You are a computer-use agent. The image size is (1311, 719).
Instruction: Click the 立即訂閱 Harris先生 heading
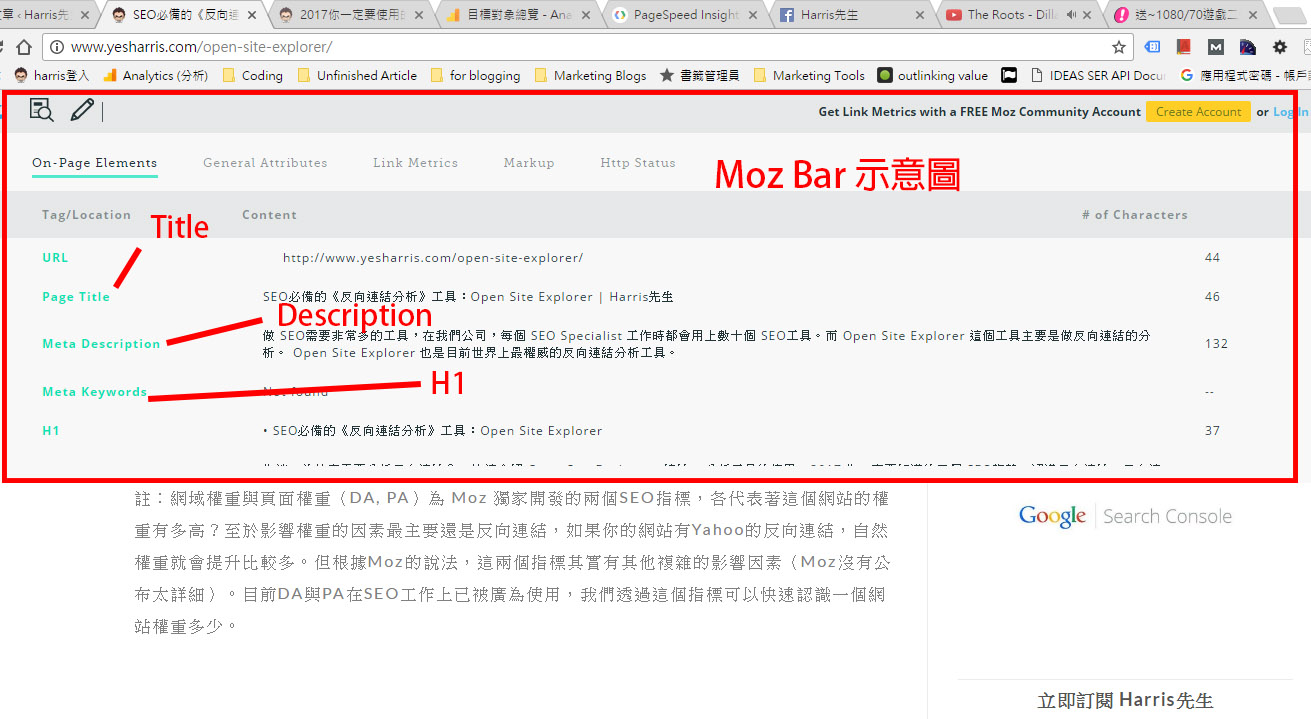(x=1125, y=700)
